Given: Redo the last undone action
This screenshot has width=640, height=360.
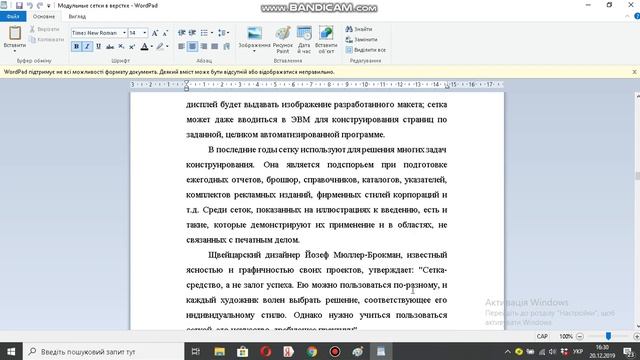Looking at the screenshot, I should (x=40, y=6).
